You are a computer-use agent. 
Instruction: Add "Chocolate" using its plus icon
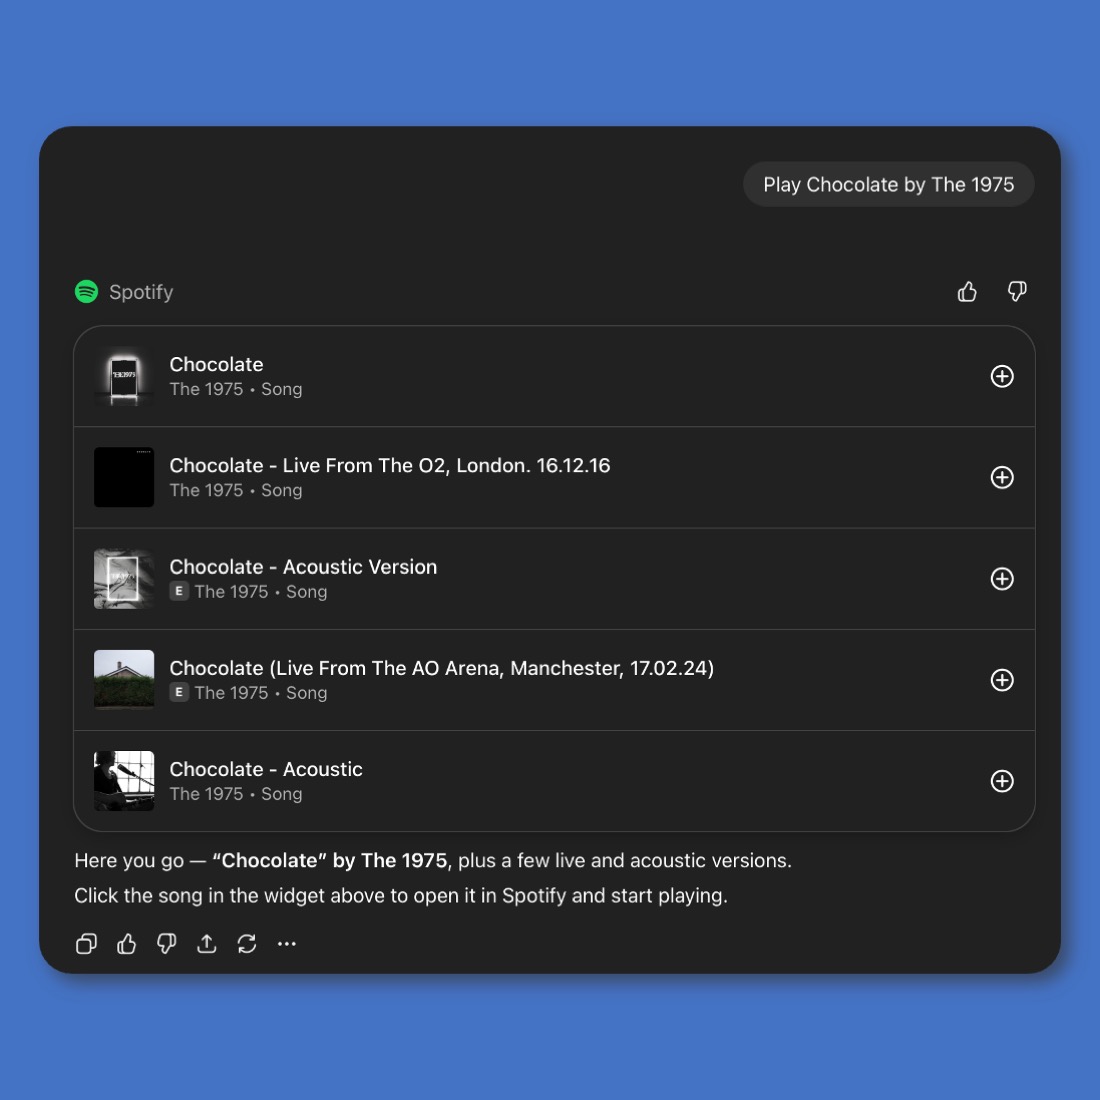(1002, 376)
